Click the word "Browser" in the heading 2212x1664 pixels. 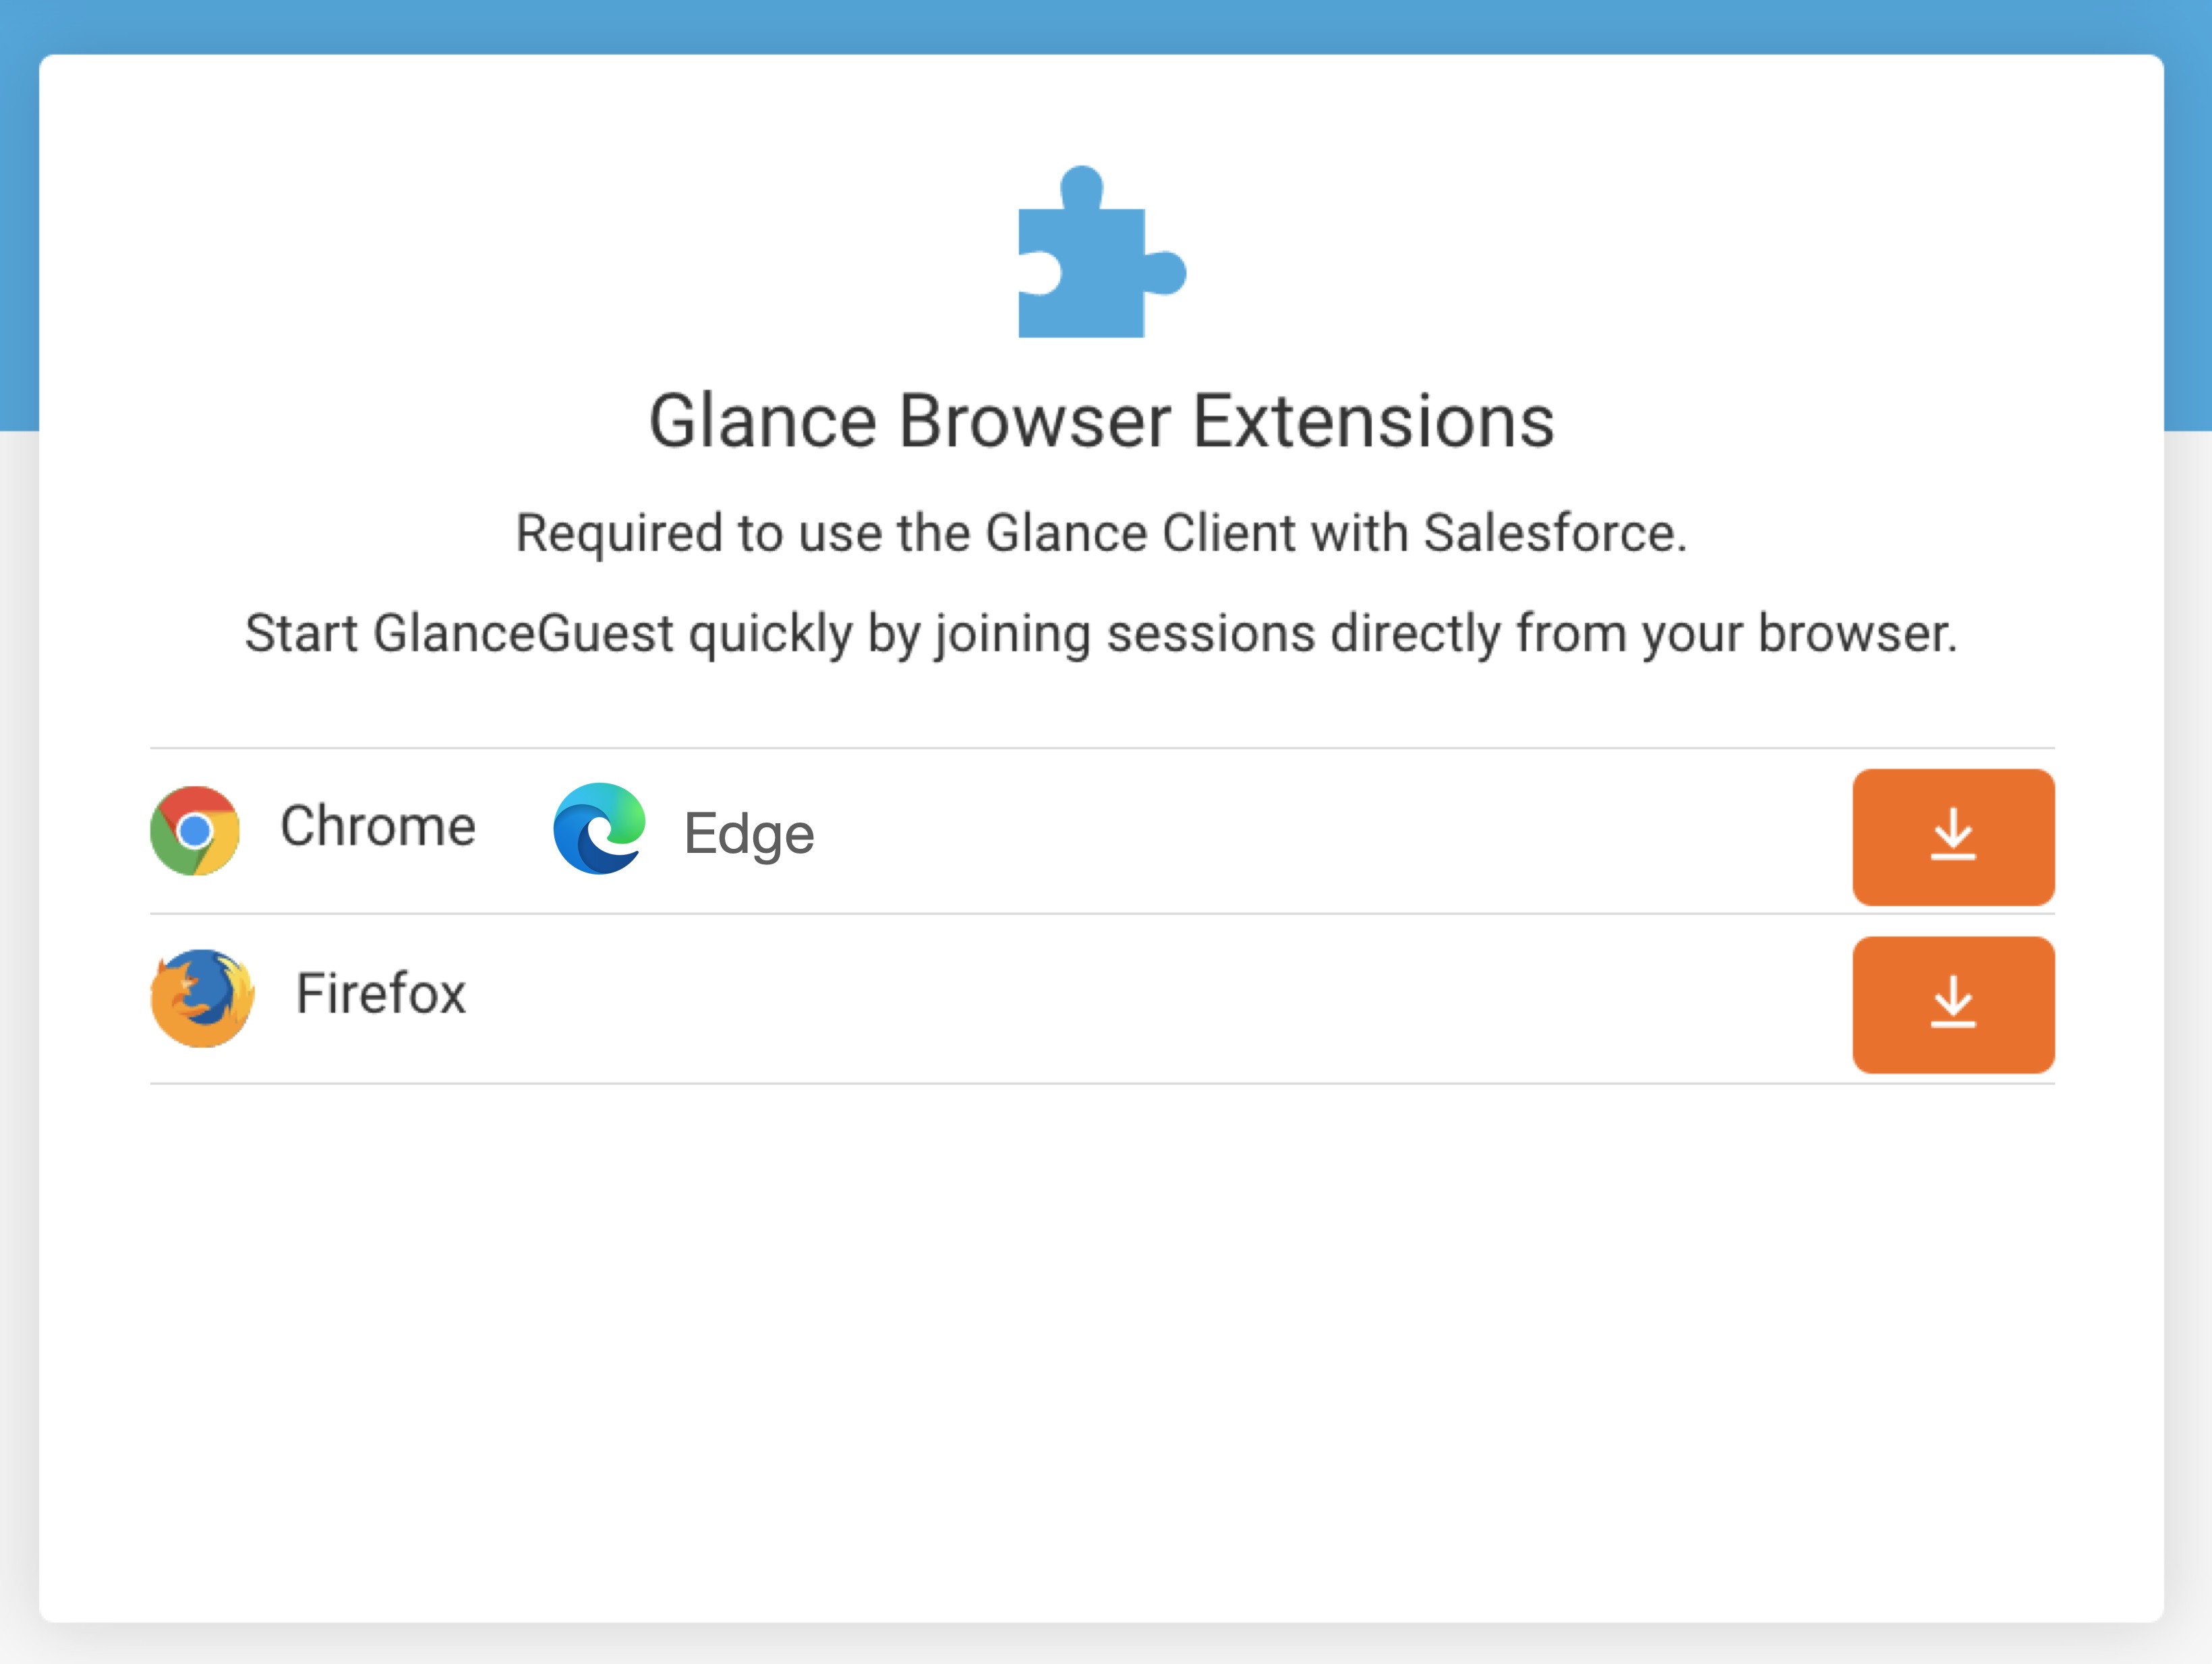pos(1034,421)
